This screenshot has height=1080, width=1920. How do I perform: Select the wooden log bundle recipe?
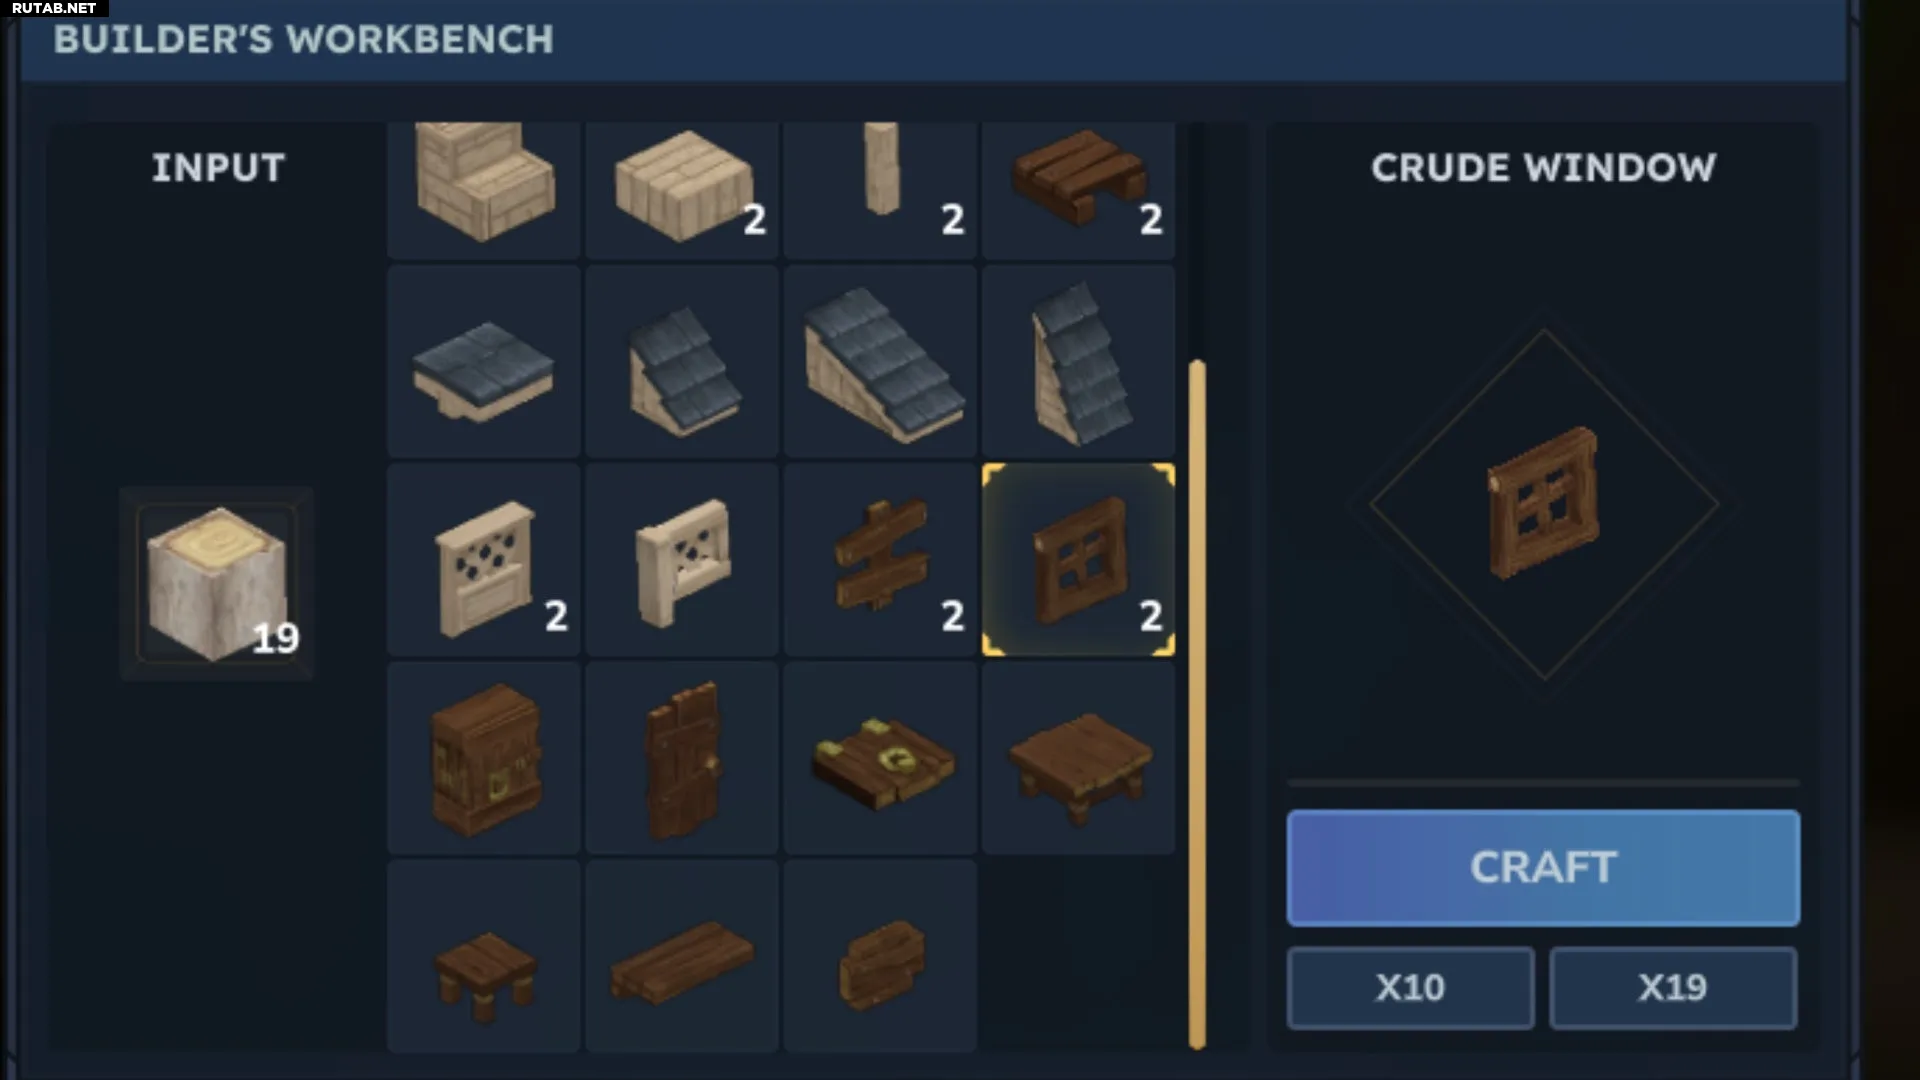[880, 956]
